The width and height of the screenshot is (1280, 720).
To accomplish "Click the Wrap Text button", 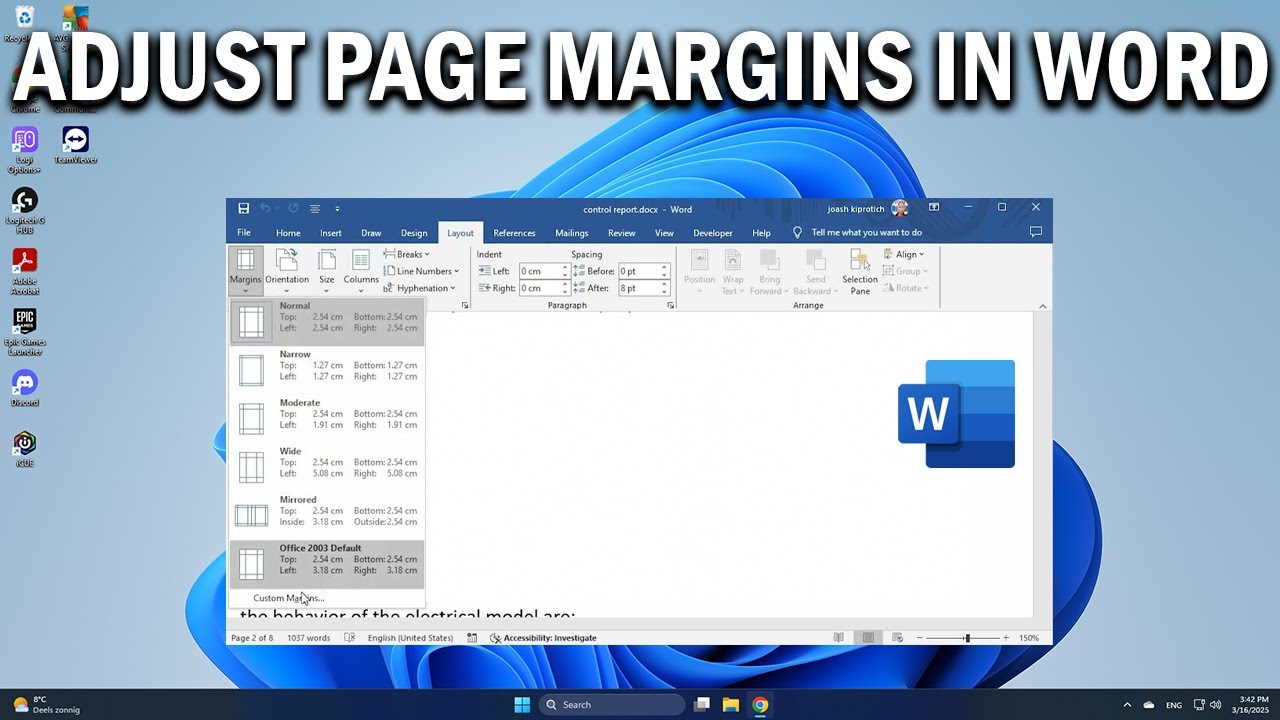I will (733, 272).
